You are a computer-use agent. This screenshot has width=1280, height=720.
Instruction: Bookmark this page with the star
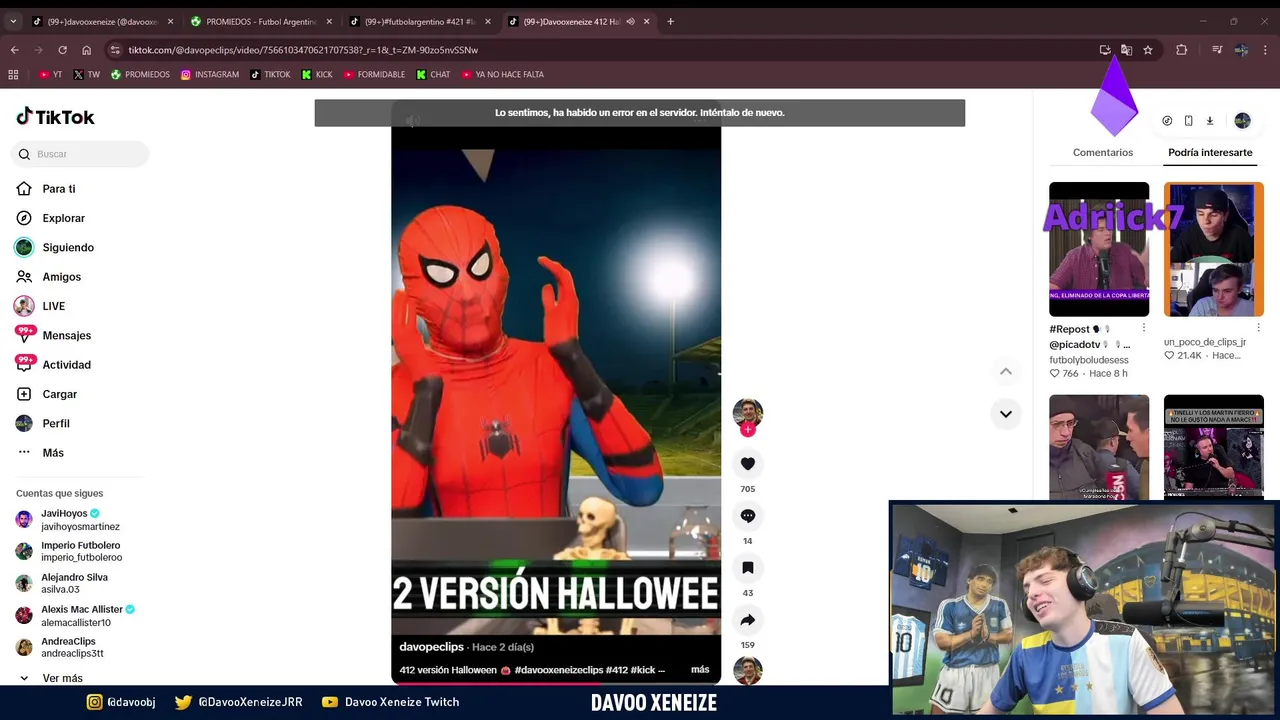click(x=1148, y=50)
